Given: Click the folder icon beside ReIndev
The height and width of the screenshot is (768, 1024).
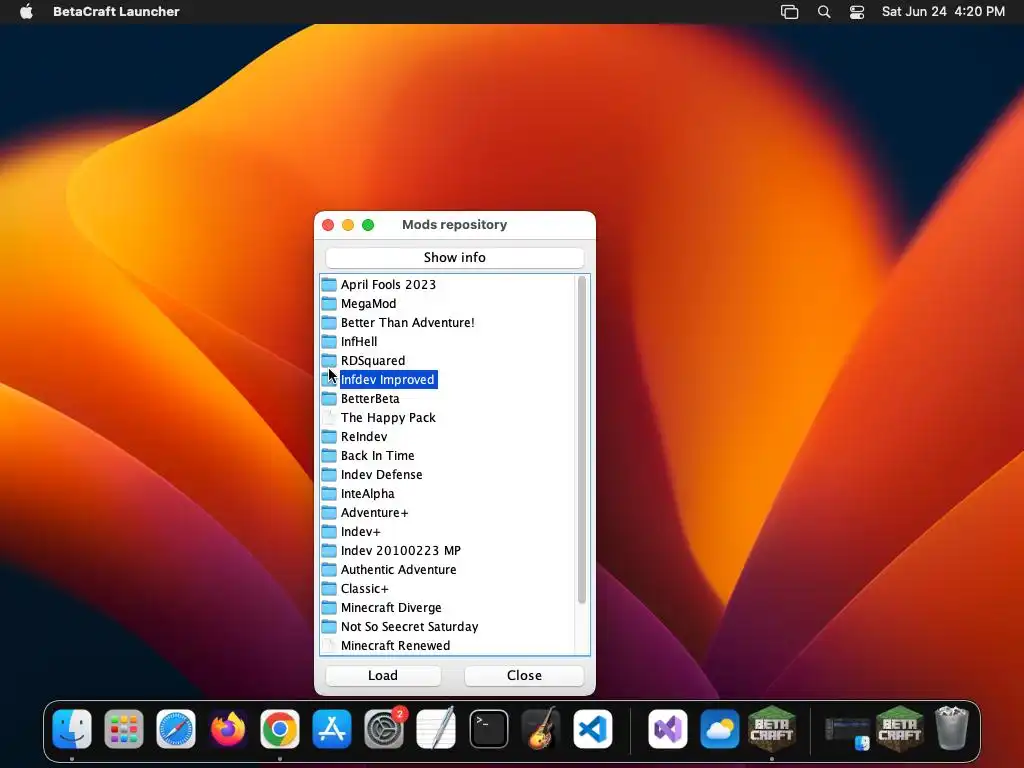Looking at the screenshot, I should pyautogui.click(x=329, y=436).
